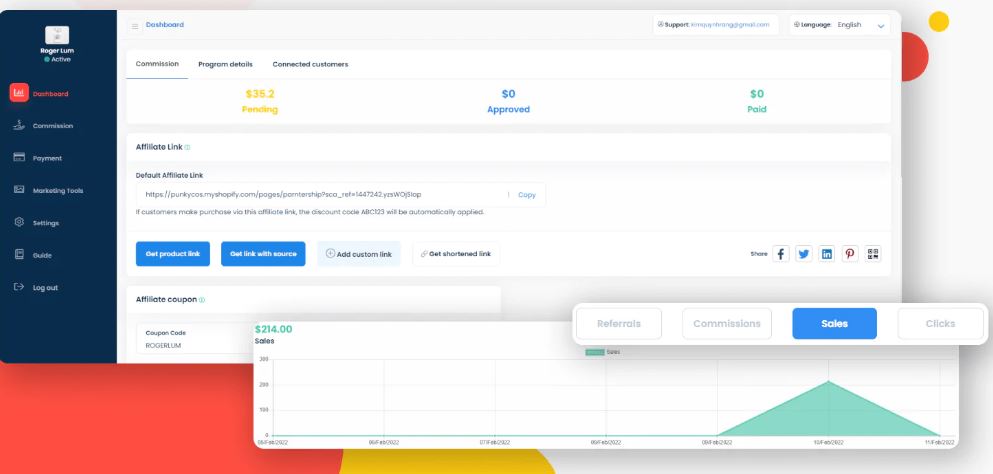Open Settings gear icon in sidebar

click(19, 222)
